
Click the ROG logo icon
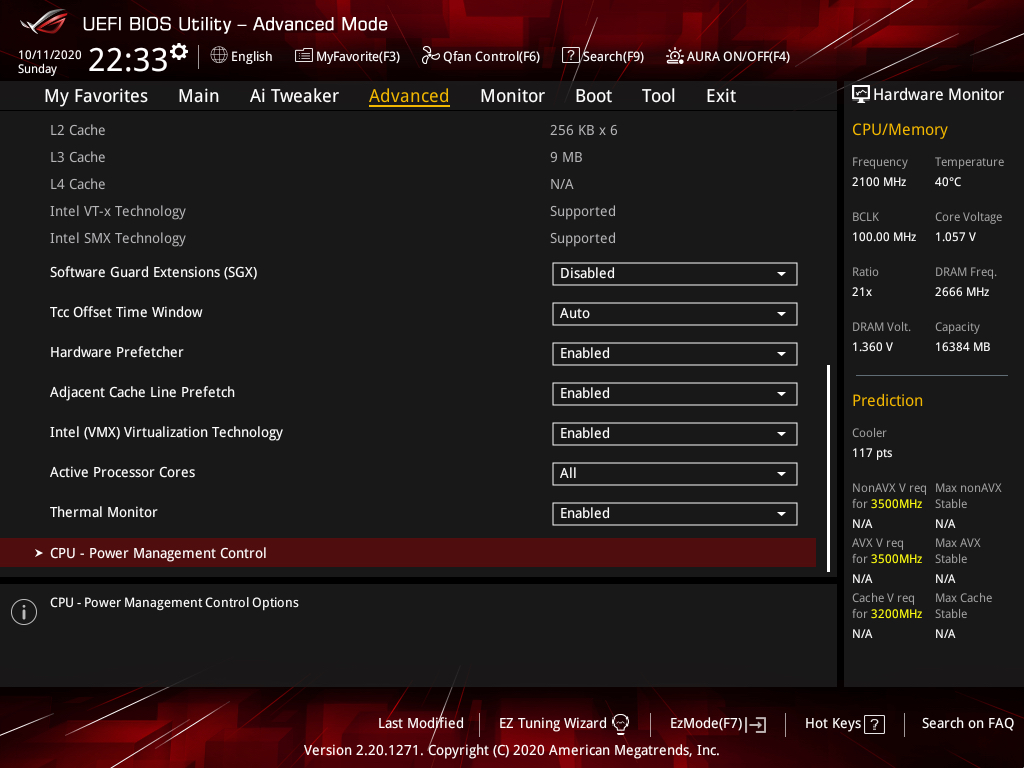coord(44,22)
